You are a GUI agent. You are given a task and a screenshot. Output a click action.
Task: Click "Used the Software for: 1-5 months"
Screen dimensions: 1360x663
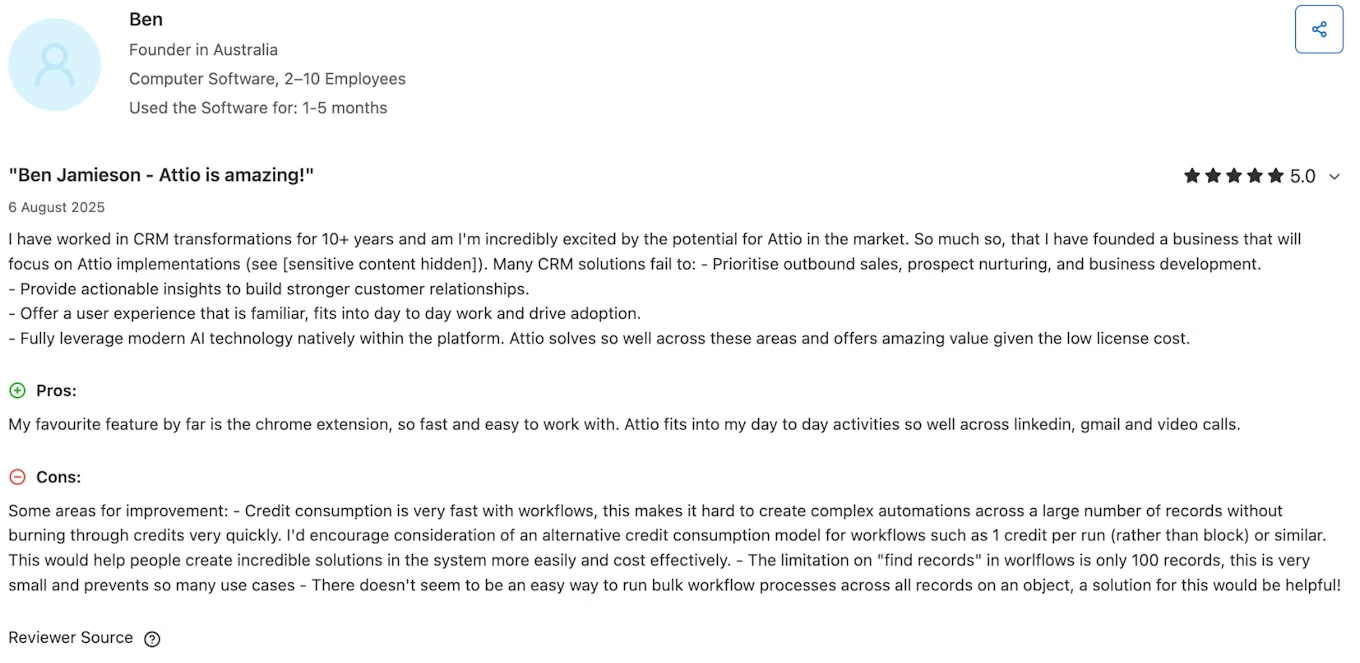coord(258,107)
